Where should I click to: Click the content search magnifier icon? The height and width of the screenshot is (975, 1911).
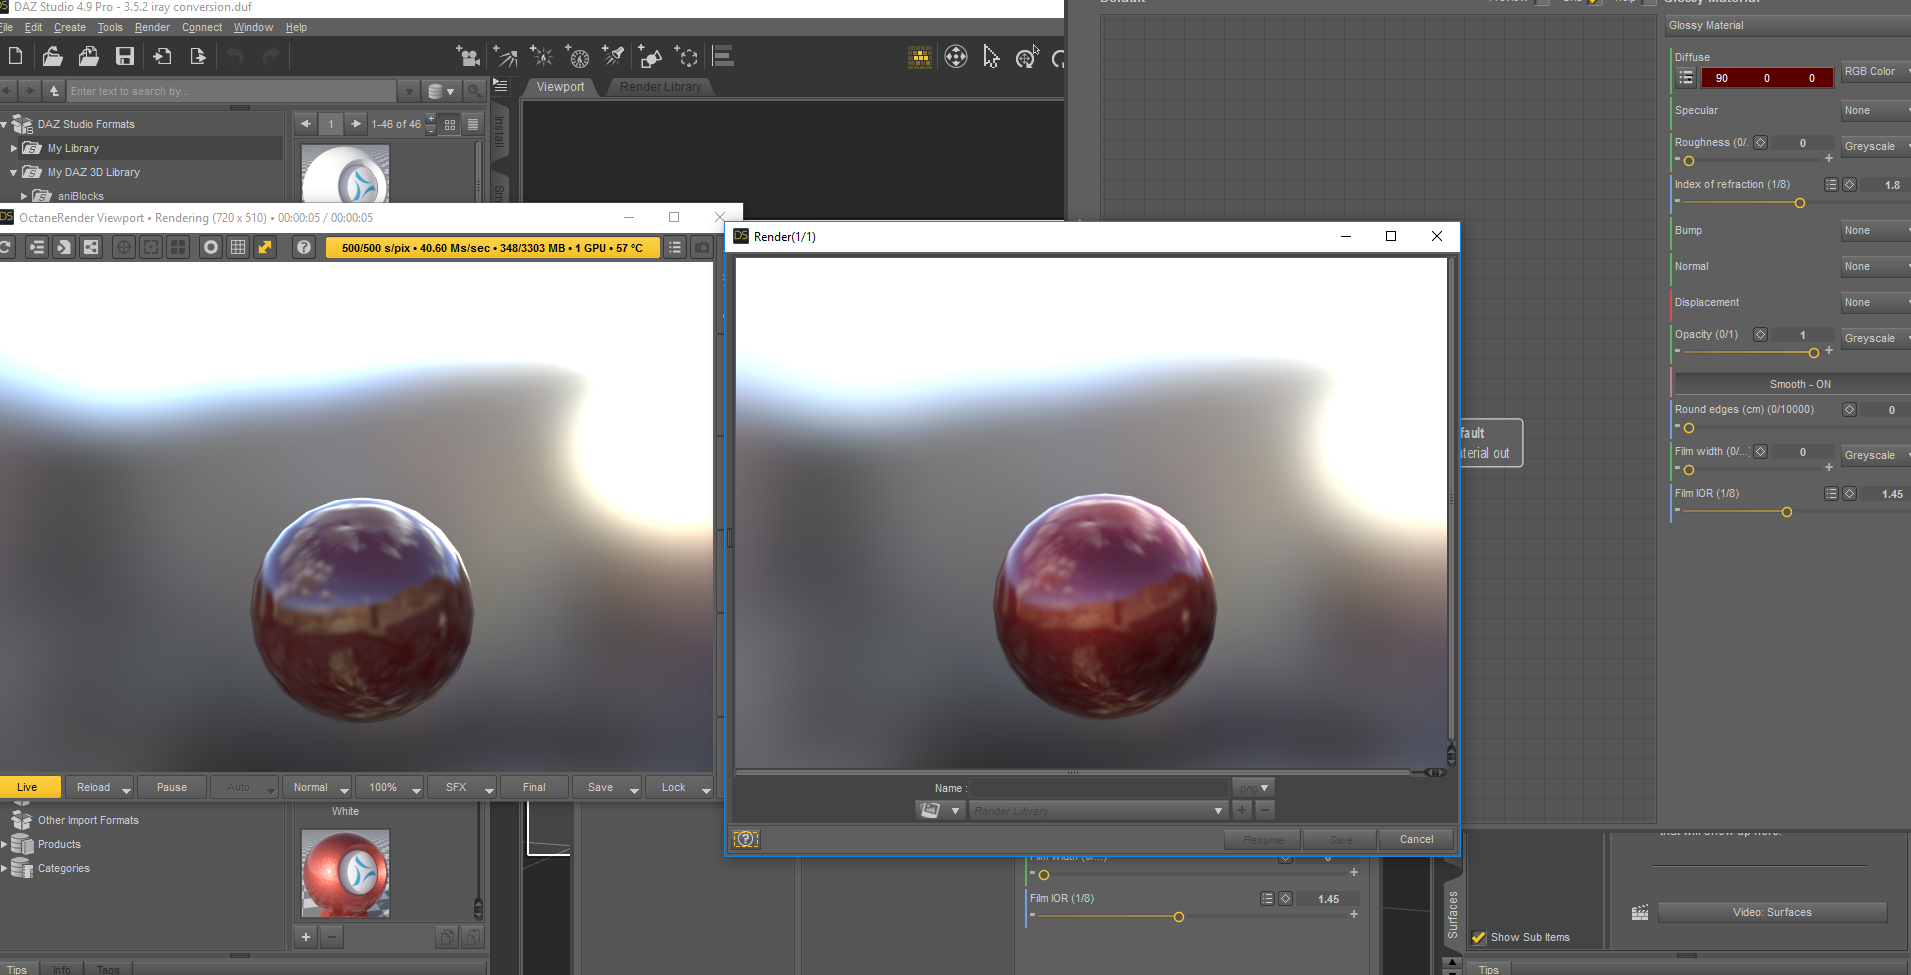(475, 91)
